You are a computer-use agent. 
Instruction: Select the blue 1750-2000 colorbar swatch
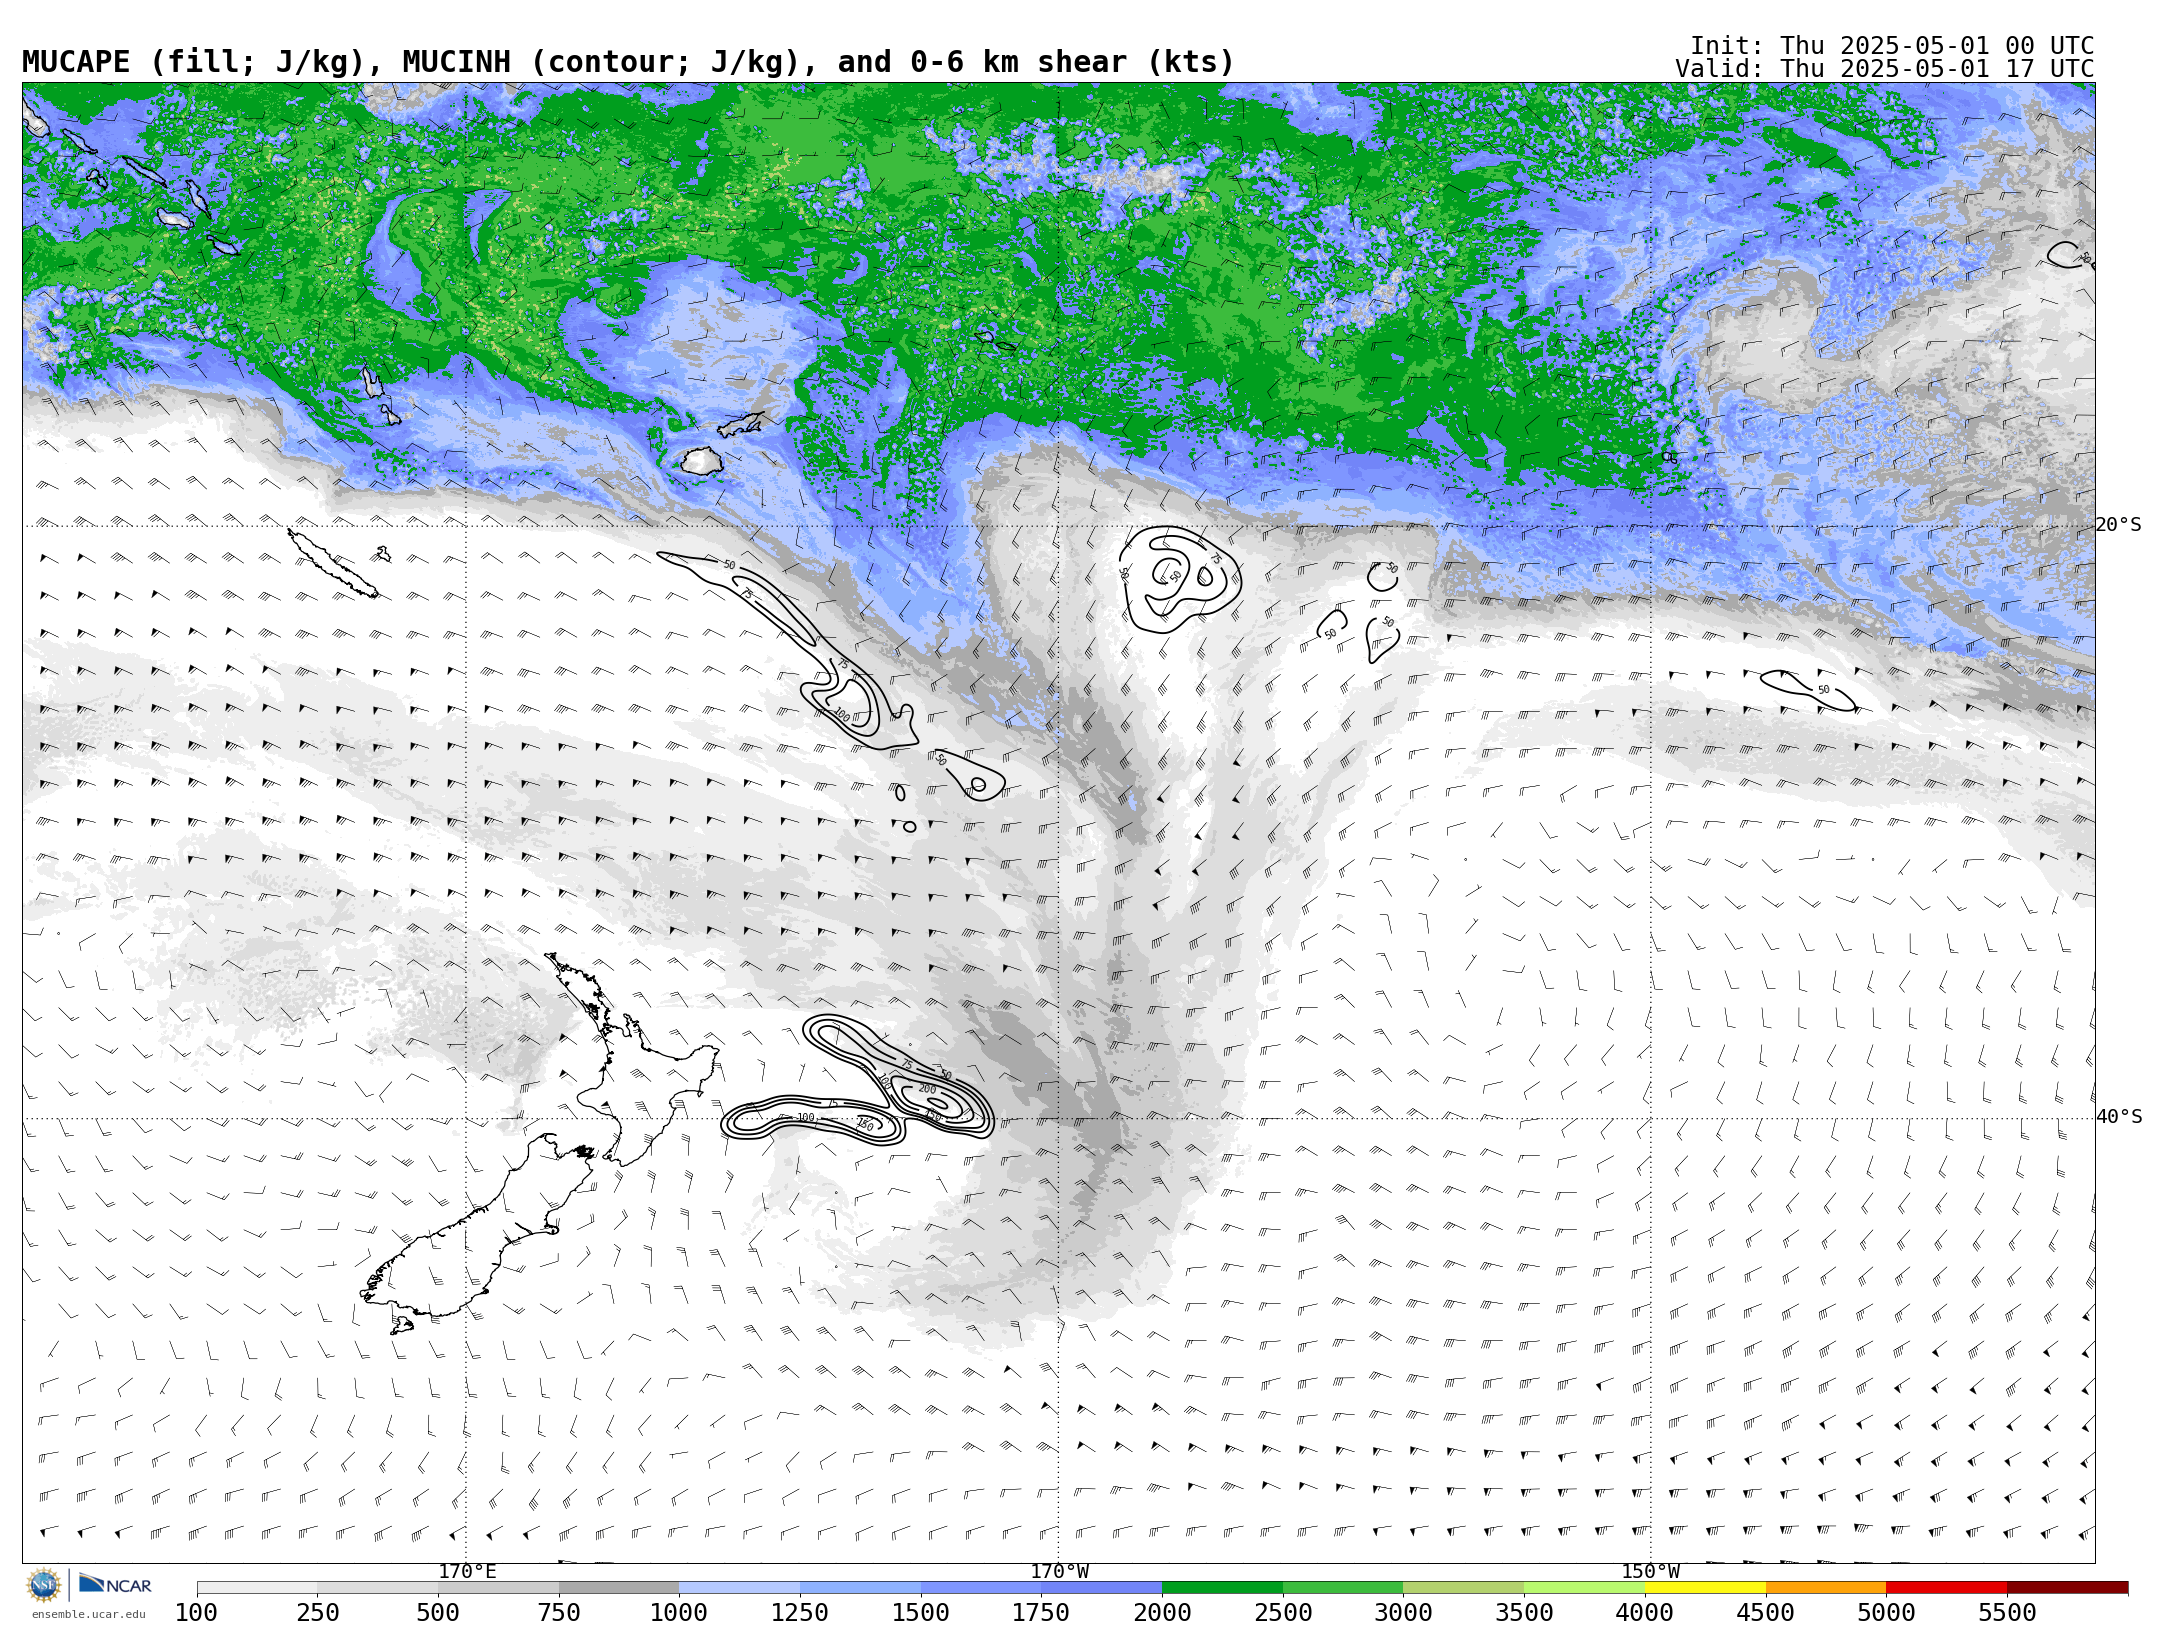coord(1101,1588)
